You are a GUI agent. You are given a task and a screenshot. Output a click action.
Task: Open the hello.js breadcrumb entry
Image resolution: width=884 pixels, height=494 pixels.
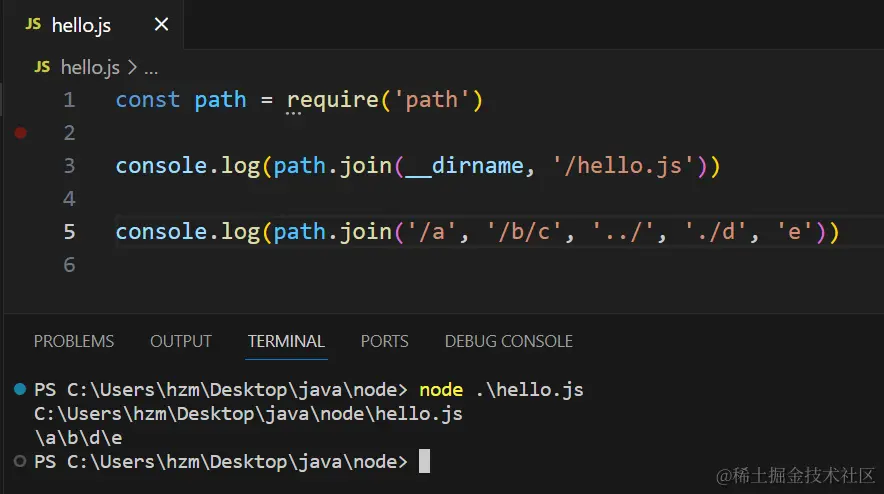90,68
